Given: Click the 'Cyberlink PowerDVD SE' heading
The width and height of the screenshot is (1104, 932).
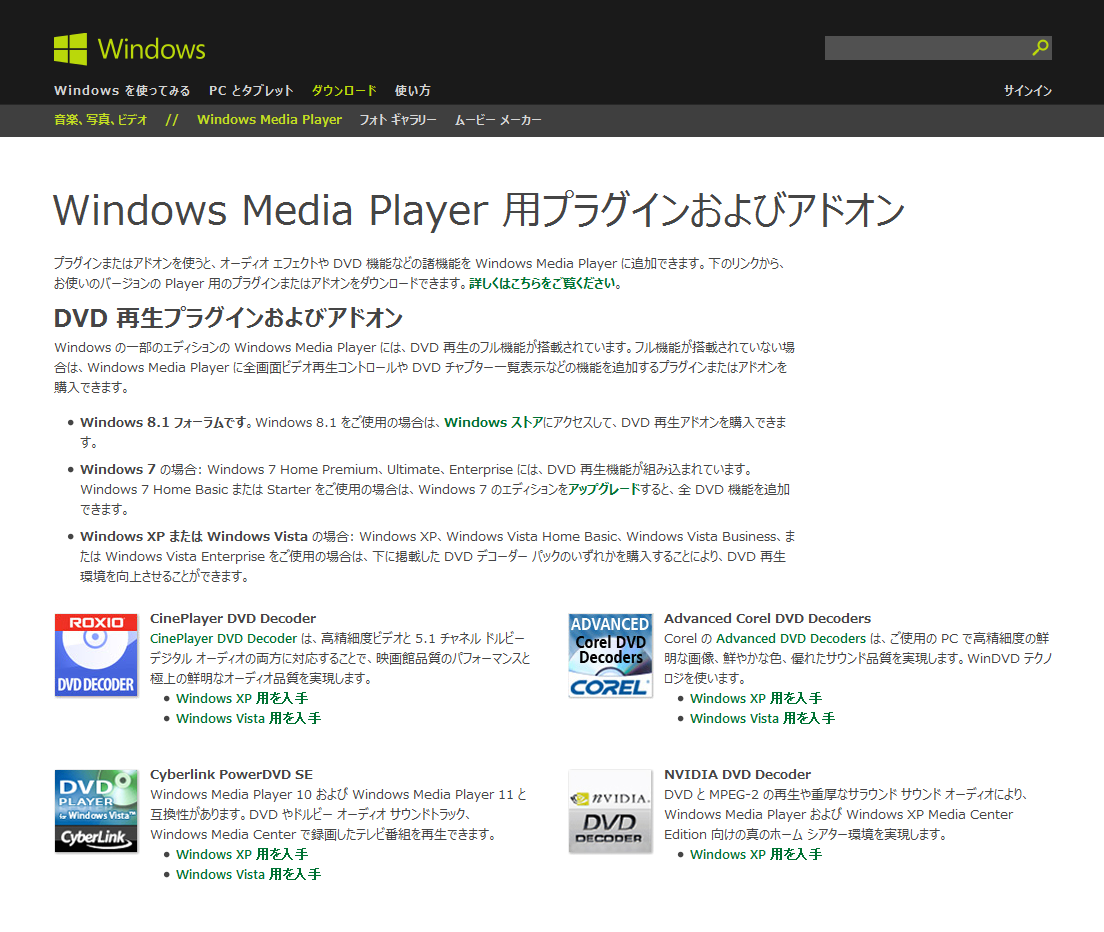Looking at the screenshot, I should click(x=232, y=774).
